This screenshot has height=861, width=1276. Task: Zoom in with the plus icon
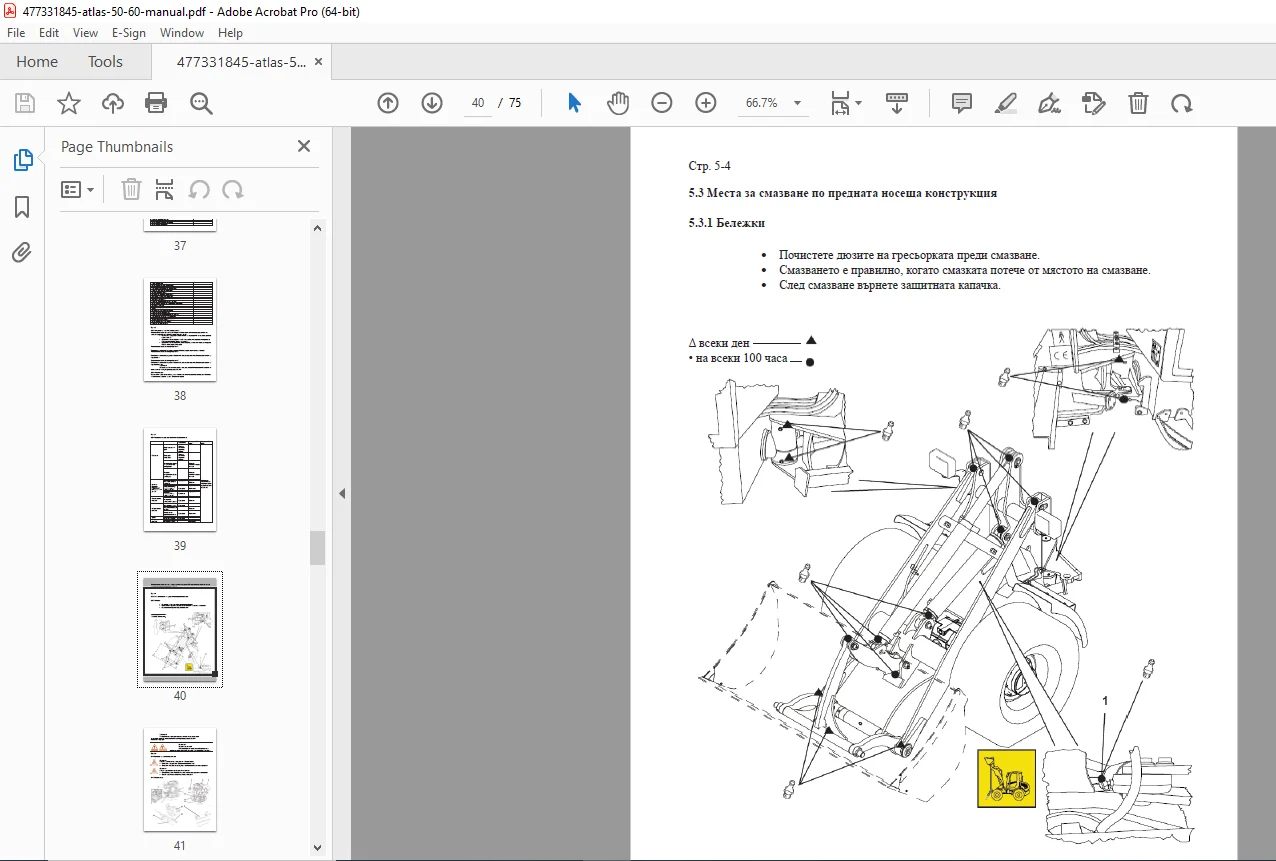[x=706, y=103]
